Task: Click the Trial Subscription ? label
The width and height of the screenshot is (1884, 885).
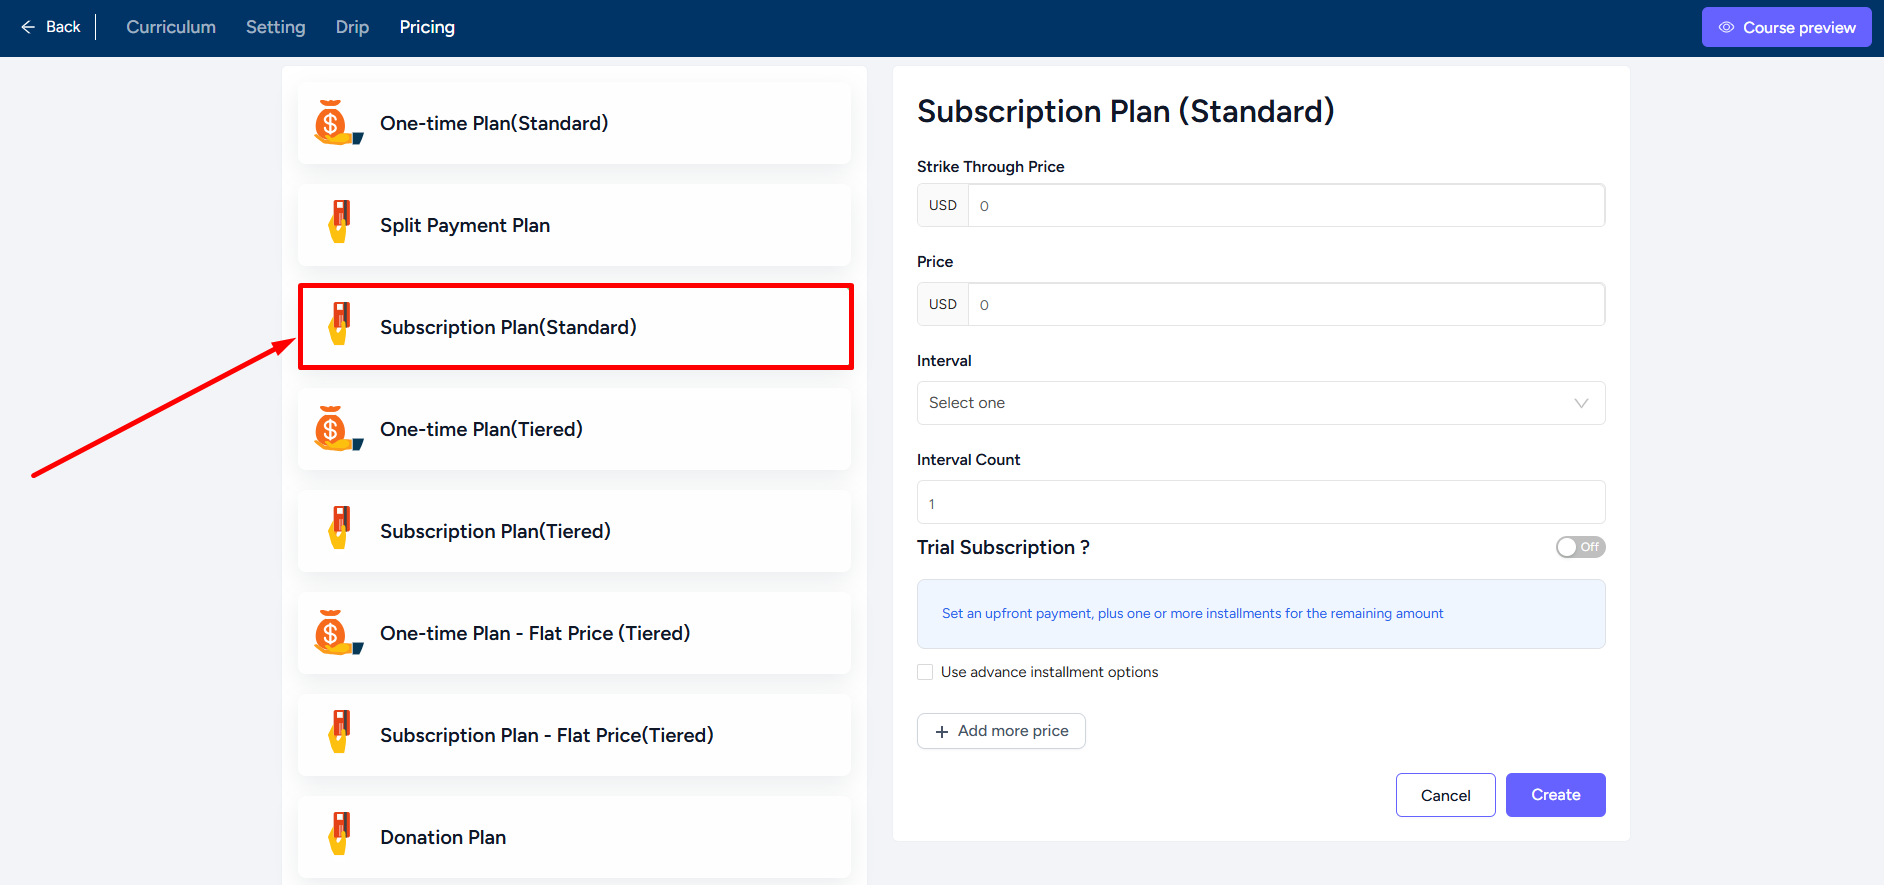Action: 1003,547
